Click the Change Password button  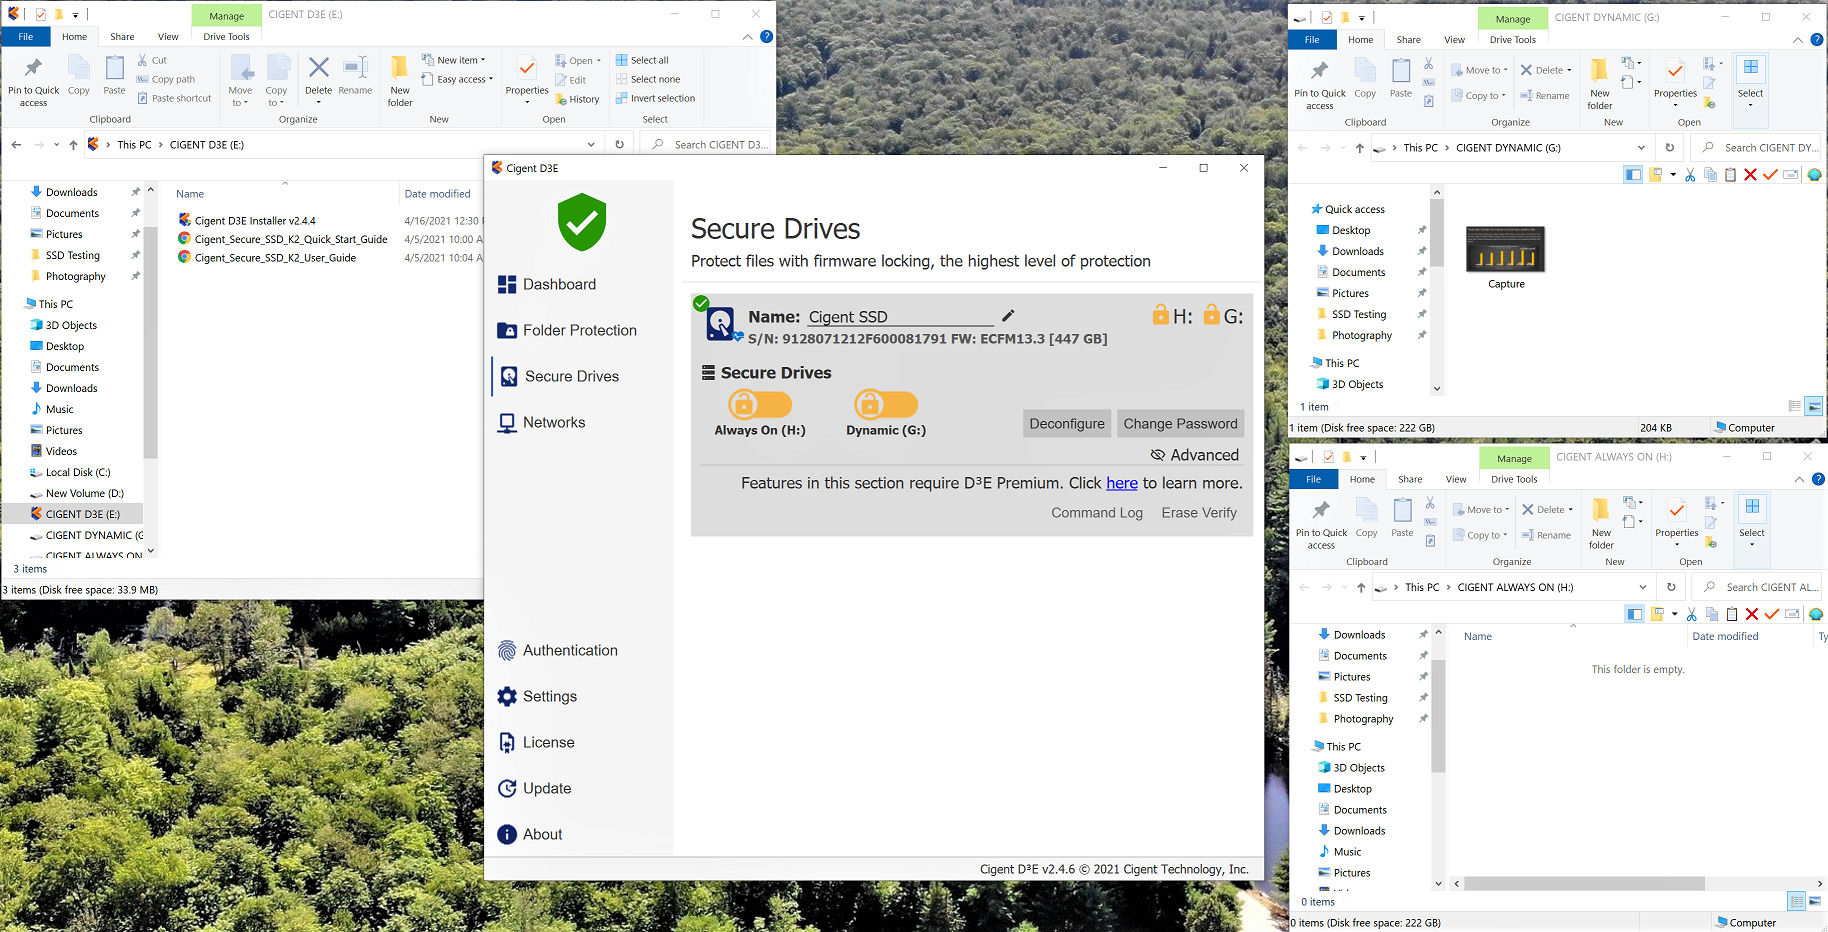(1180, 424)
